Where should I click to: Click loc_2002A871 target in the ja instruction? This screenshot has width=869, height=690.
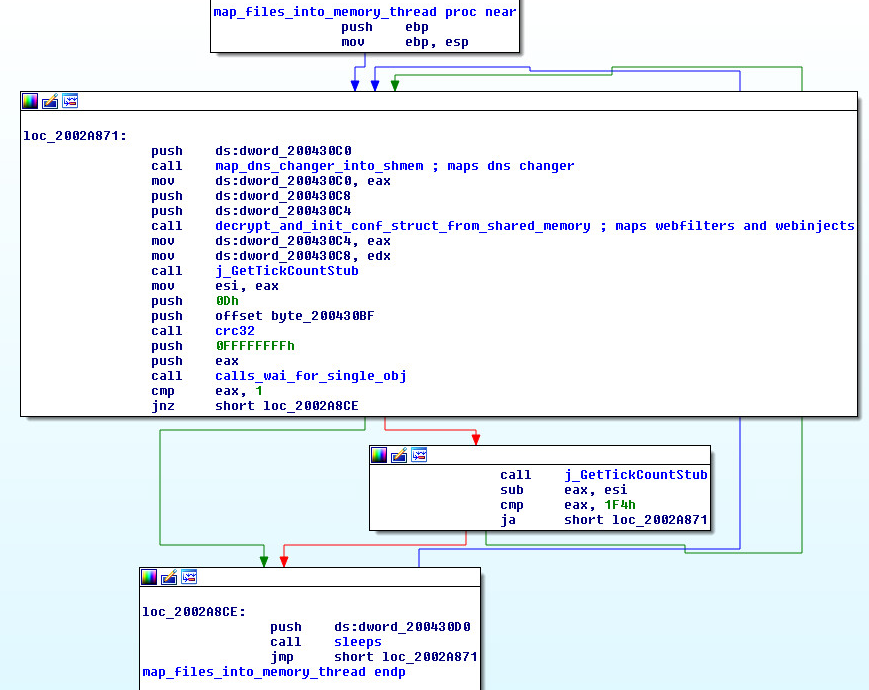[659, 520]
